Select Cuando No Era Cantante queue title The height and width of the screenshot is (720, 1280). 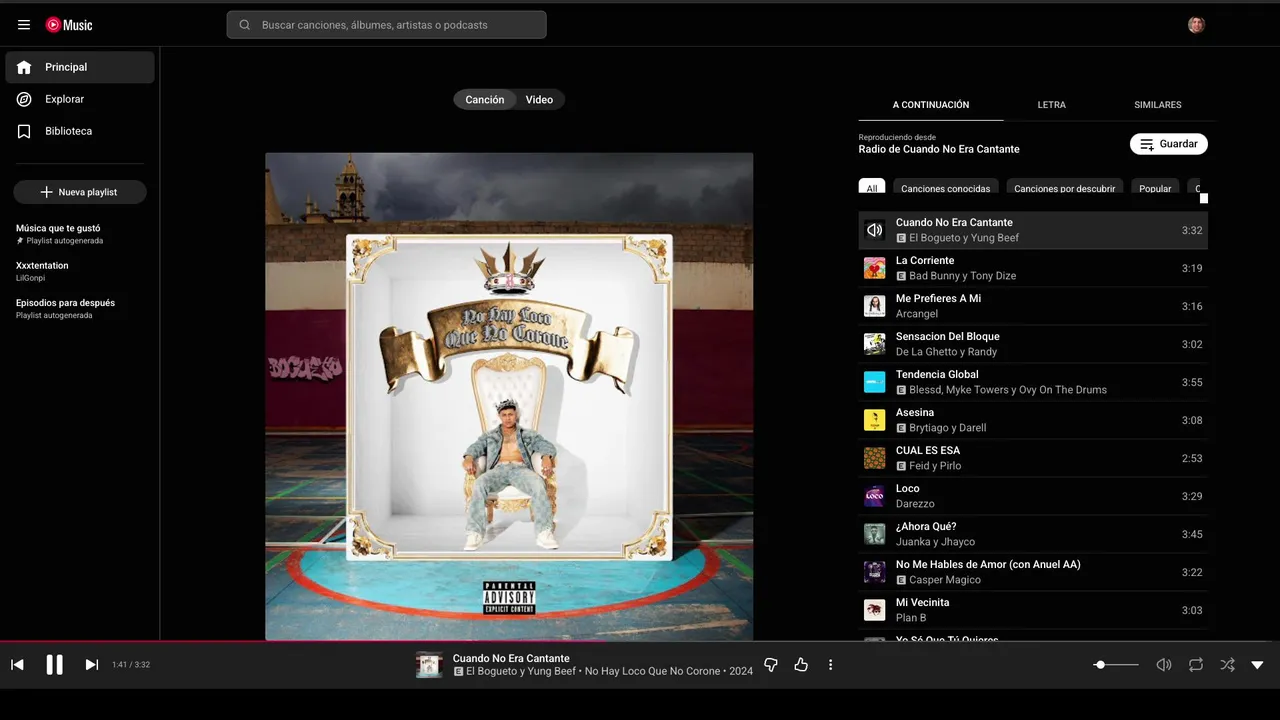click(x=954, y=222)
